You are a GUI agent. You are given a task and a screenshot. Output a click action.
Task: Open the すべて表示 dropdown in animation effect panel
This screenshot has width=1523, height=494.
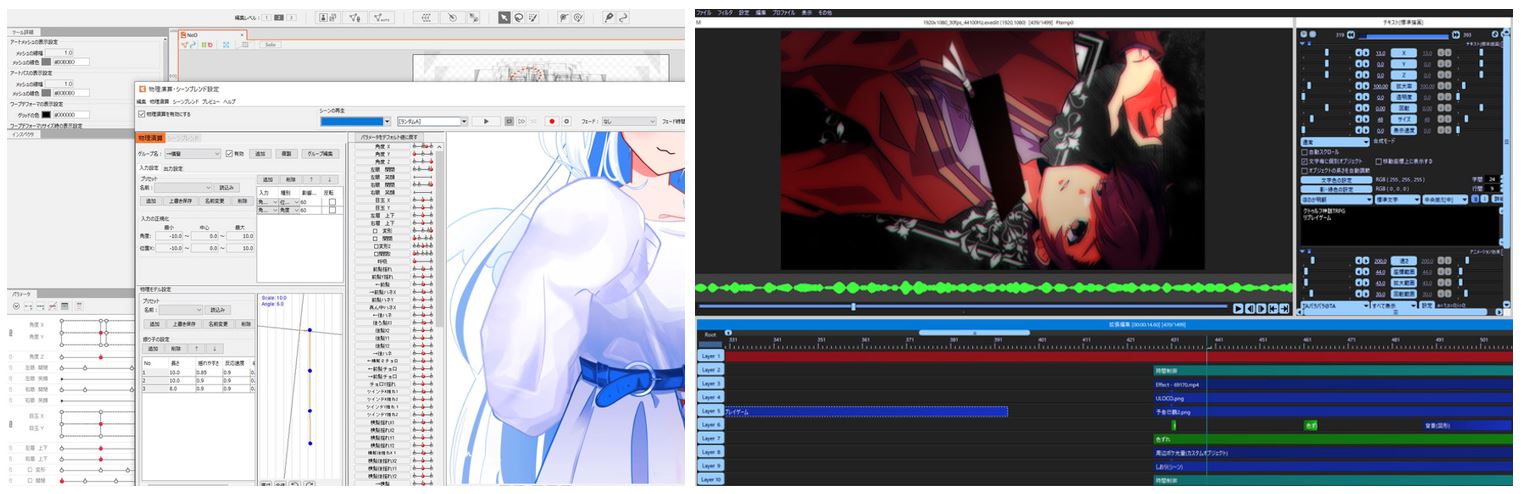[x=1394, y=305]
